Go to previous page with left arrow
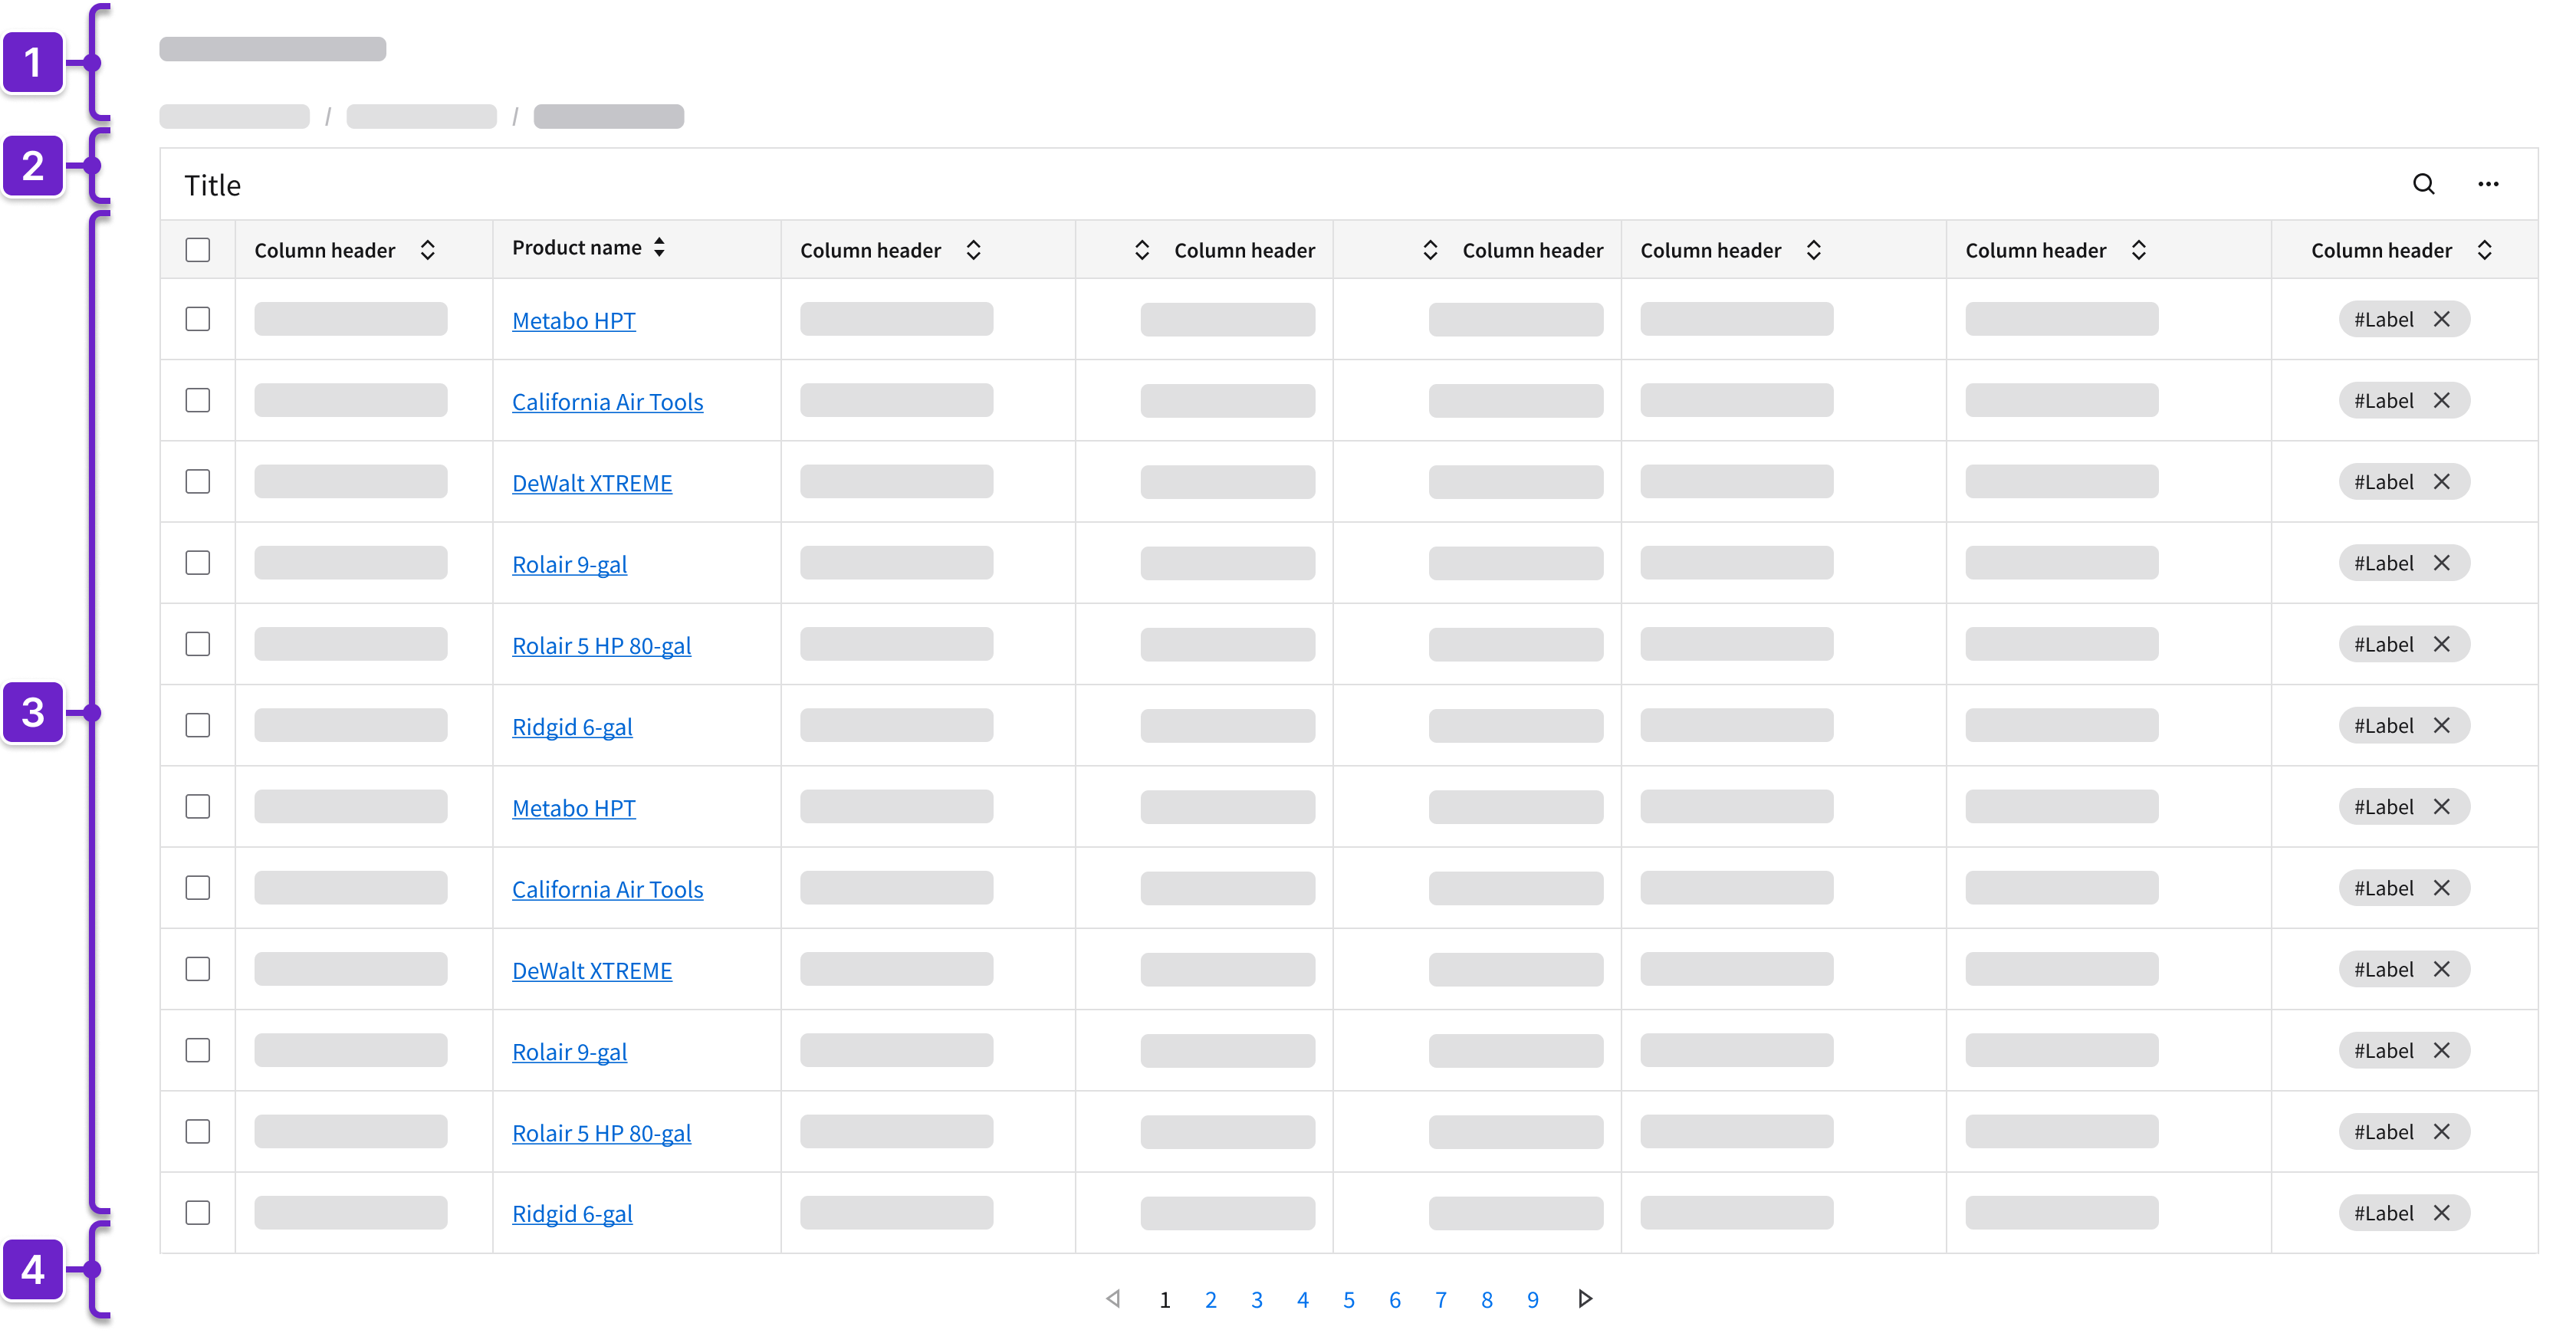The image size is (2576, 1343). [1113, 1299]
